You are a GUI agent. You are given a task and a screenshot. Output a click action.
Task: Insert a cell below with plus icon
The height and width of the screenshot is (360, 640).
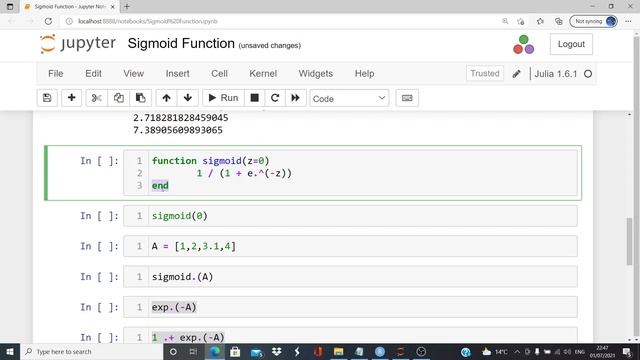(x=71, y=98)
